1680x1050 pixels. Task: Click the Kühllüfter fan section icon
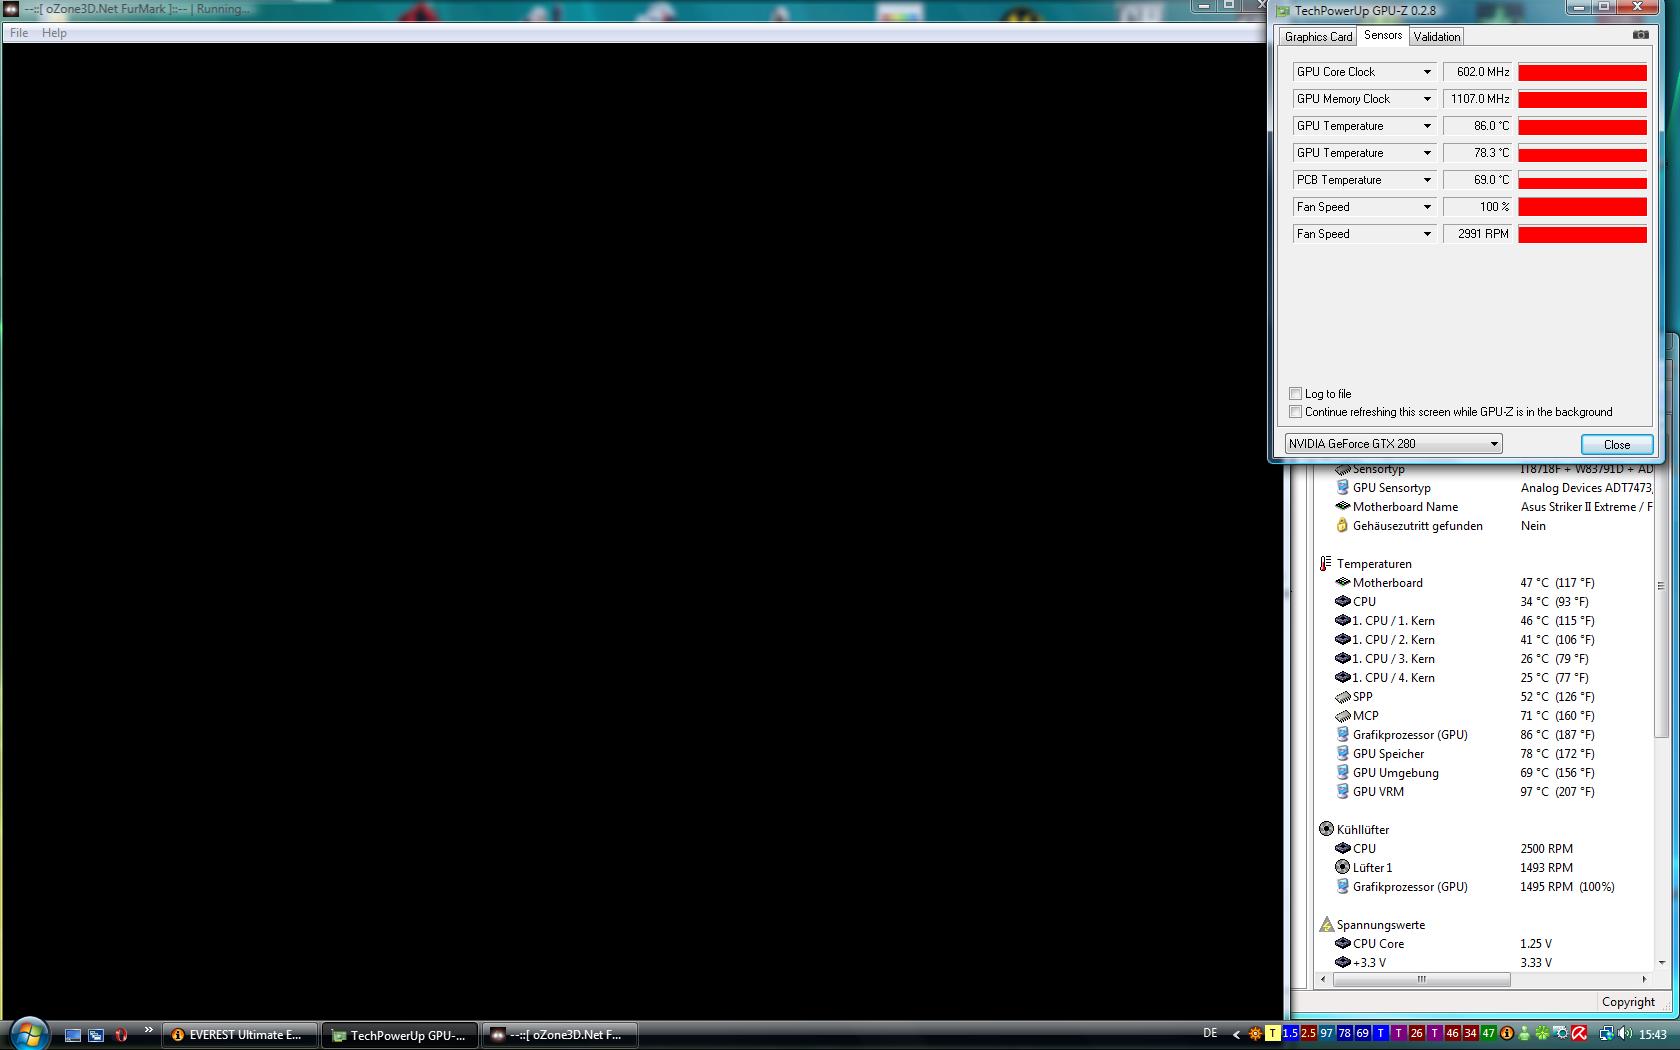pyautogui.click(x=1326, y=829)
